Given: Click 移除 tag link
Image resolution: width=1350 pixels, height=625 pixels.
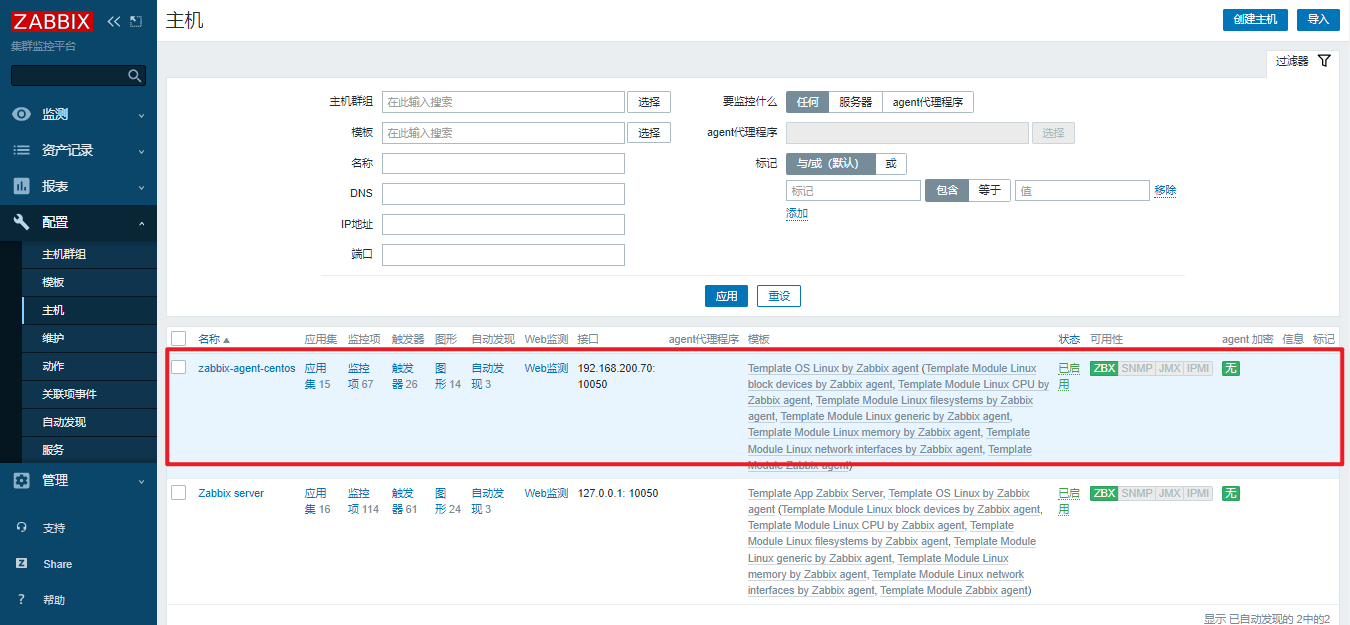Looking at the screenshot, I should (x=1165, y=190).
